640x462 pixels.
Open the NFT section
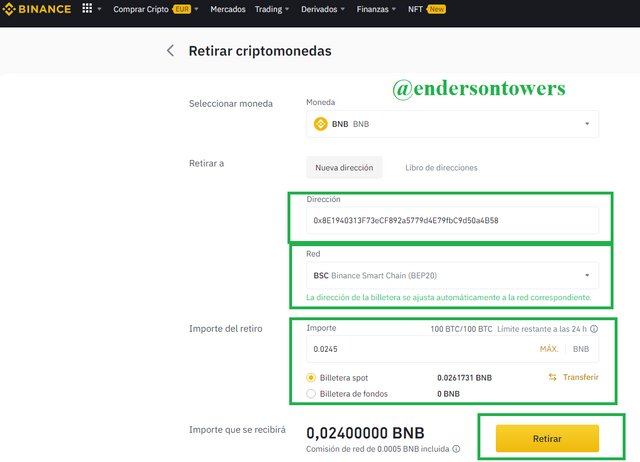pyautogui.click(x=415, y=9)
